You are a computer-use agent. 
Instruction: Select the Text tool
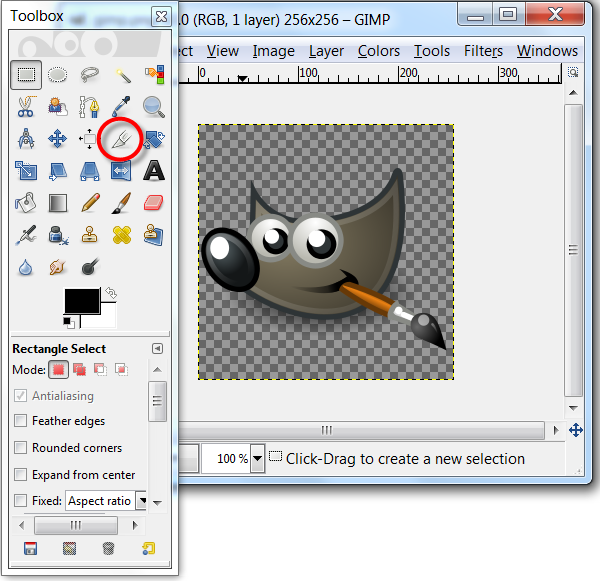pos(154,171)
